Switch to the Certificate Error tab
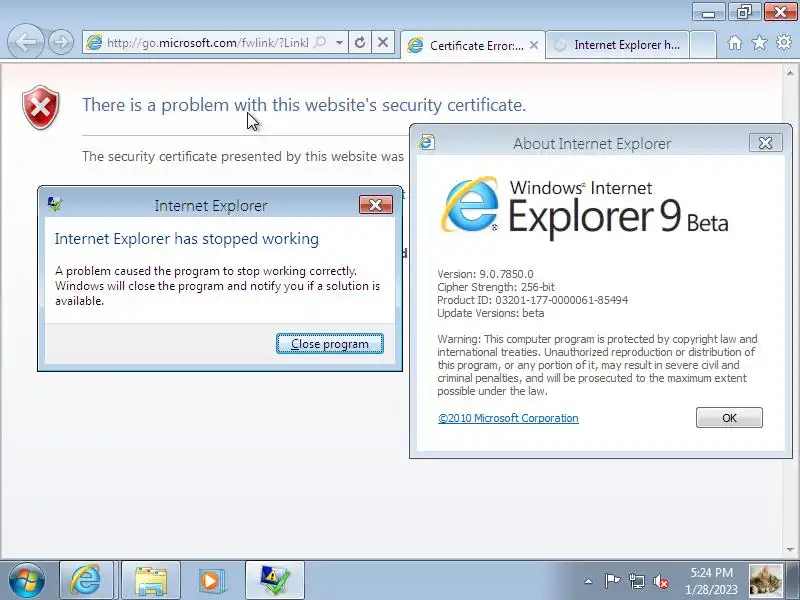800x600 pixels. tap(472, 45)
